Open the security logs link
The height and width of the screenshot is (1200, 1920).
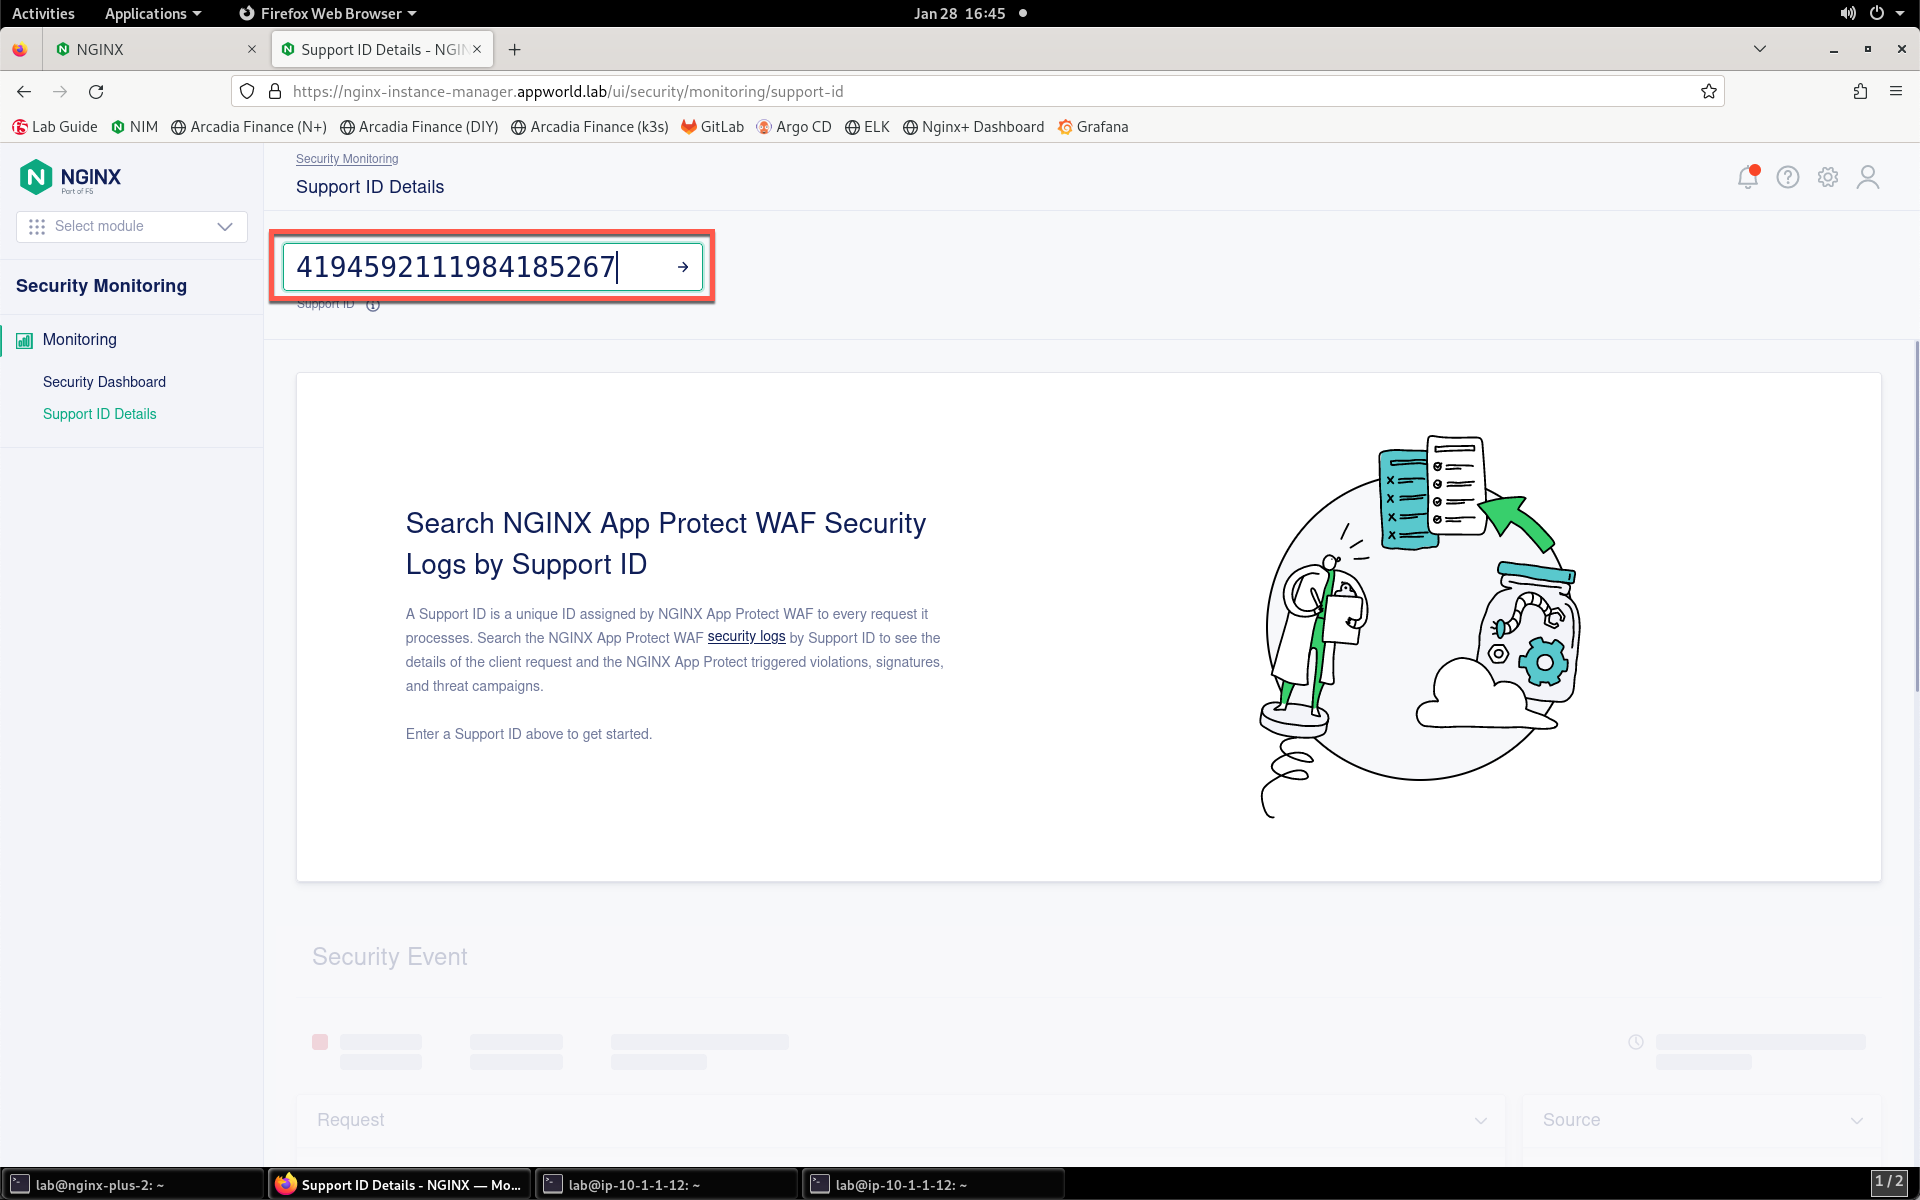click(x=746, y=637)
